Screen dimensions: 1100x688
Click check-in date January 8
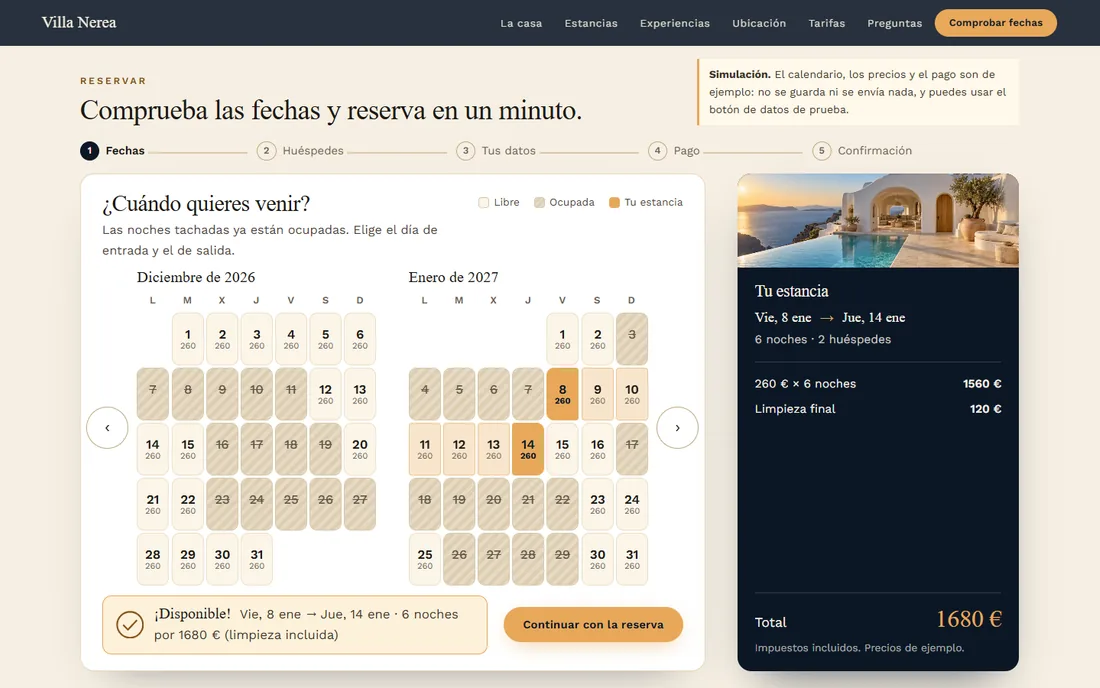[563, 393]
